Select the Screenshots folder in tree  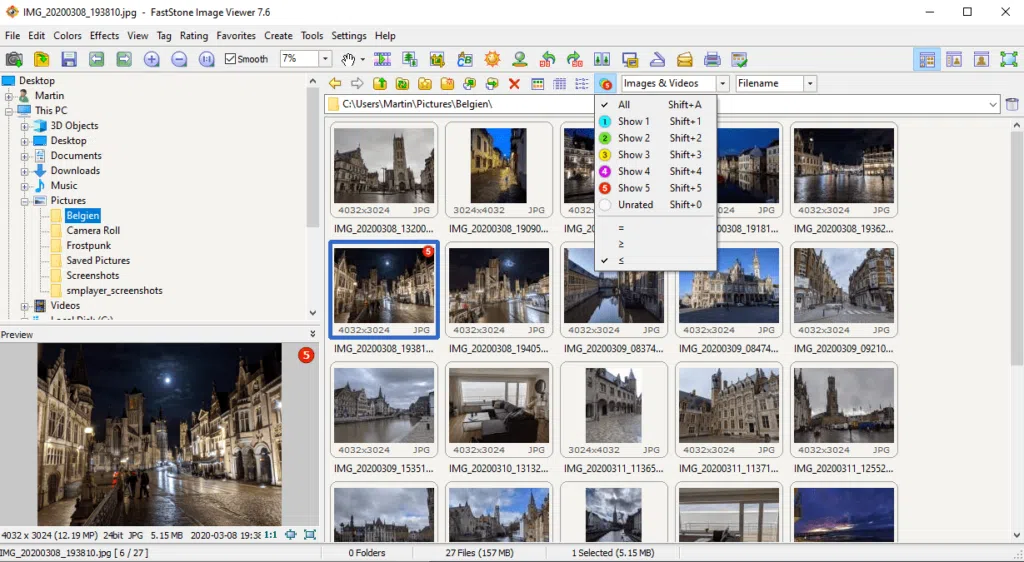pos(92,276)
